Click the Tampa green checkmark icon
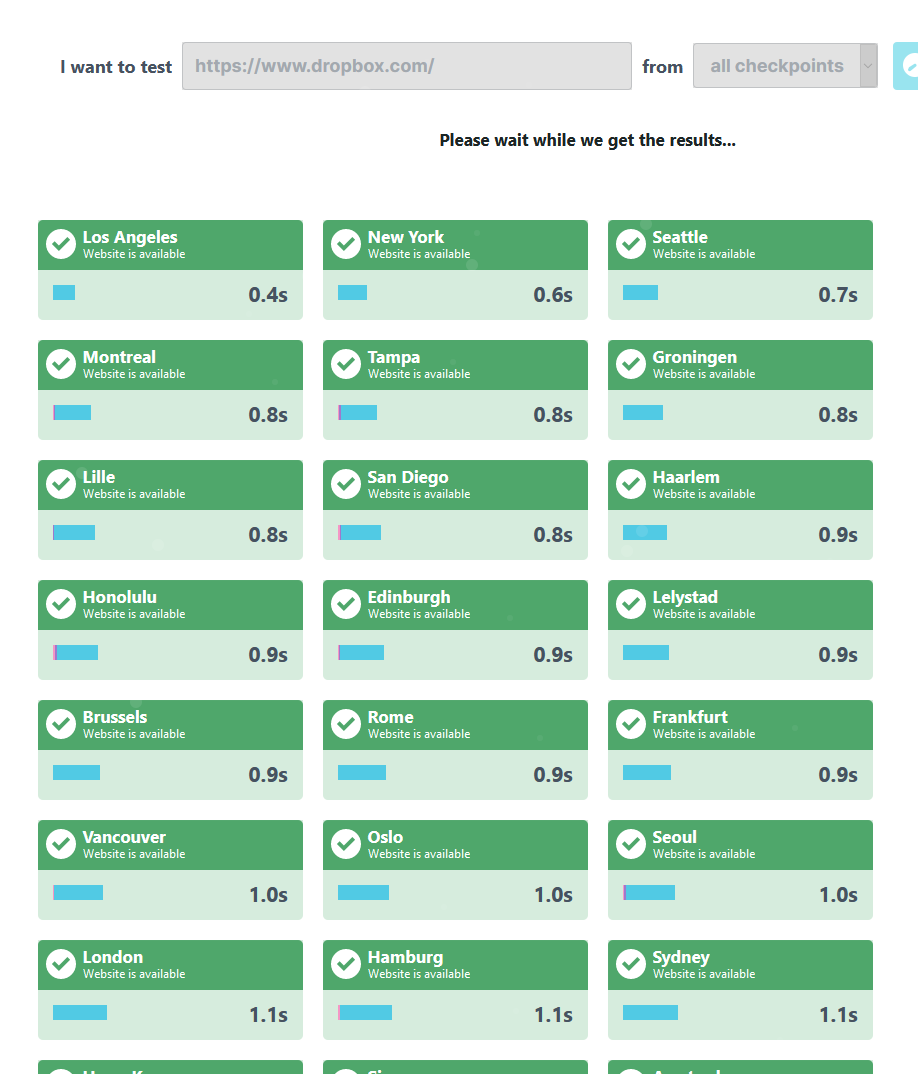The image size is (918, 1074). click(x=346, y=364)
